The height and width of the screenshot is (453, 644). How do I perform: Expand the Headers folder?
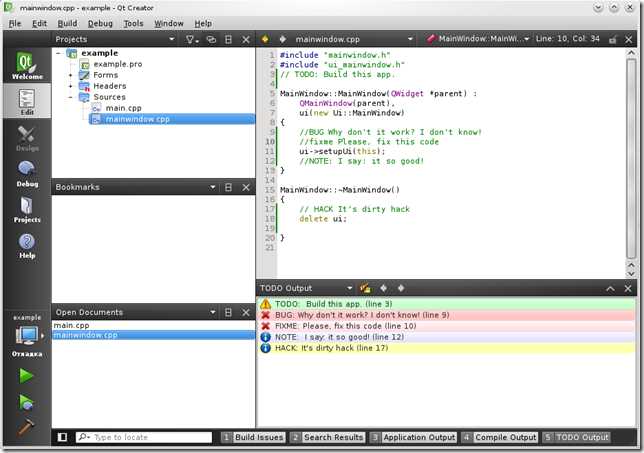point(71,86)
